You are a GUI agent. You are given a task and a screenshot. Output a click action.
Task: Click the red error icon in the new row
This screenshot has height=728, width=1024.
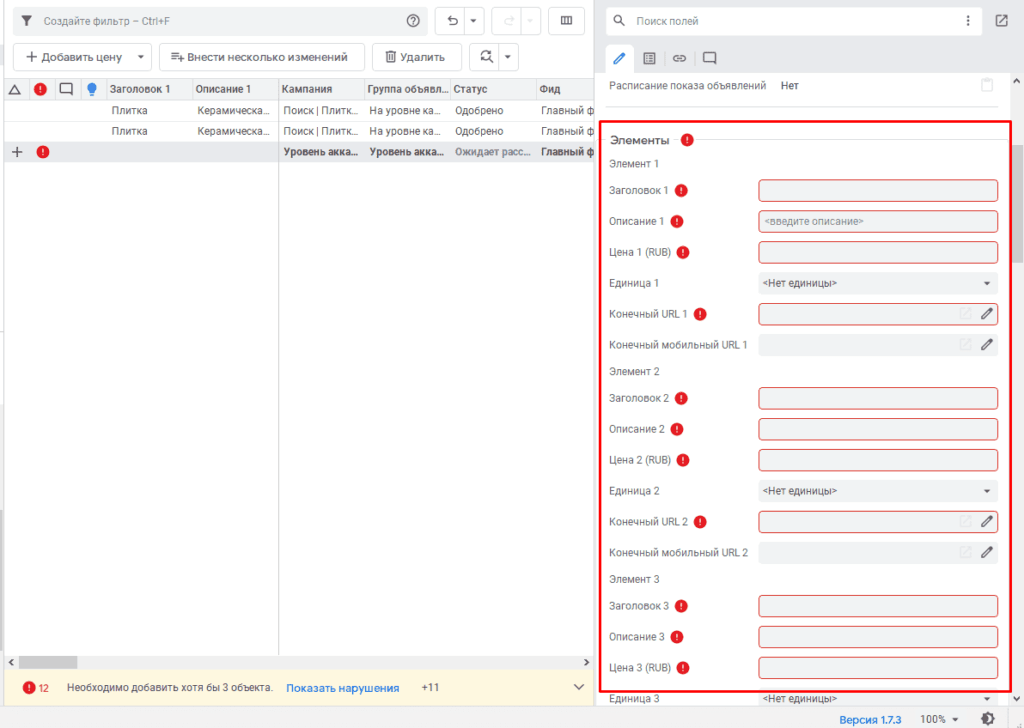click(x=42, y=152)
